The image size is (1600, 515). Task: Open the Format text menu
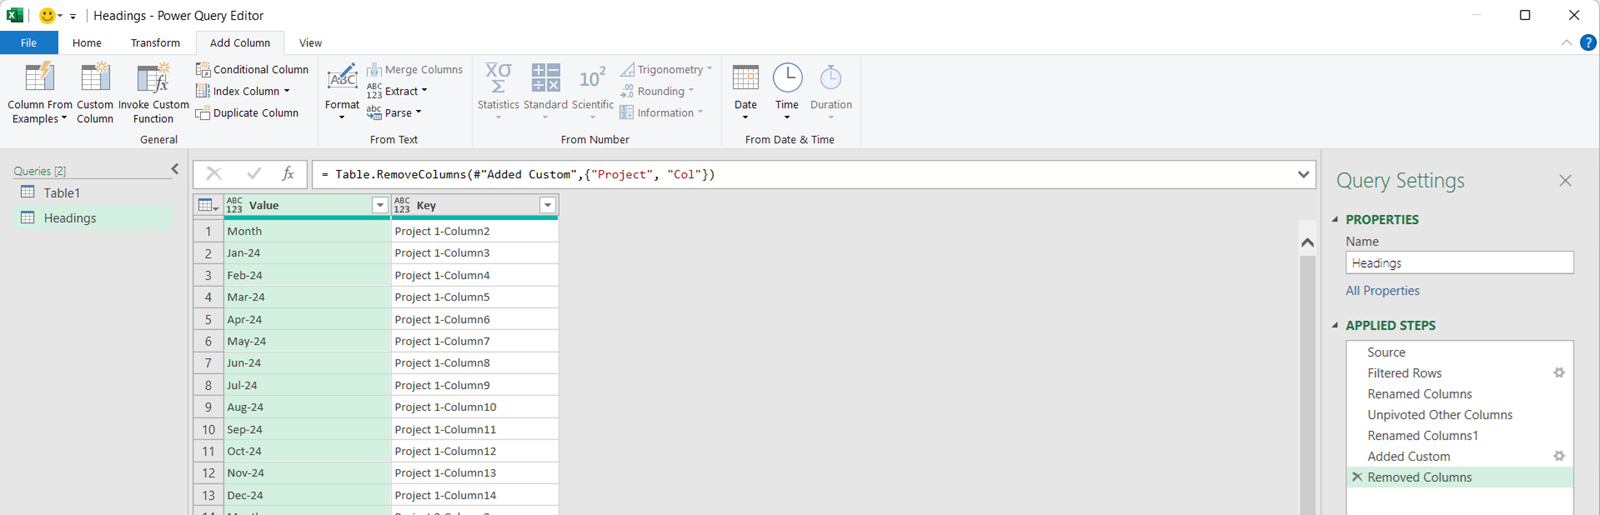342,92
